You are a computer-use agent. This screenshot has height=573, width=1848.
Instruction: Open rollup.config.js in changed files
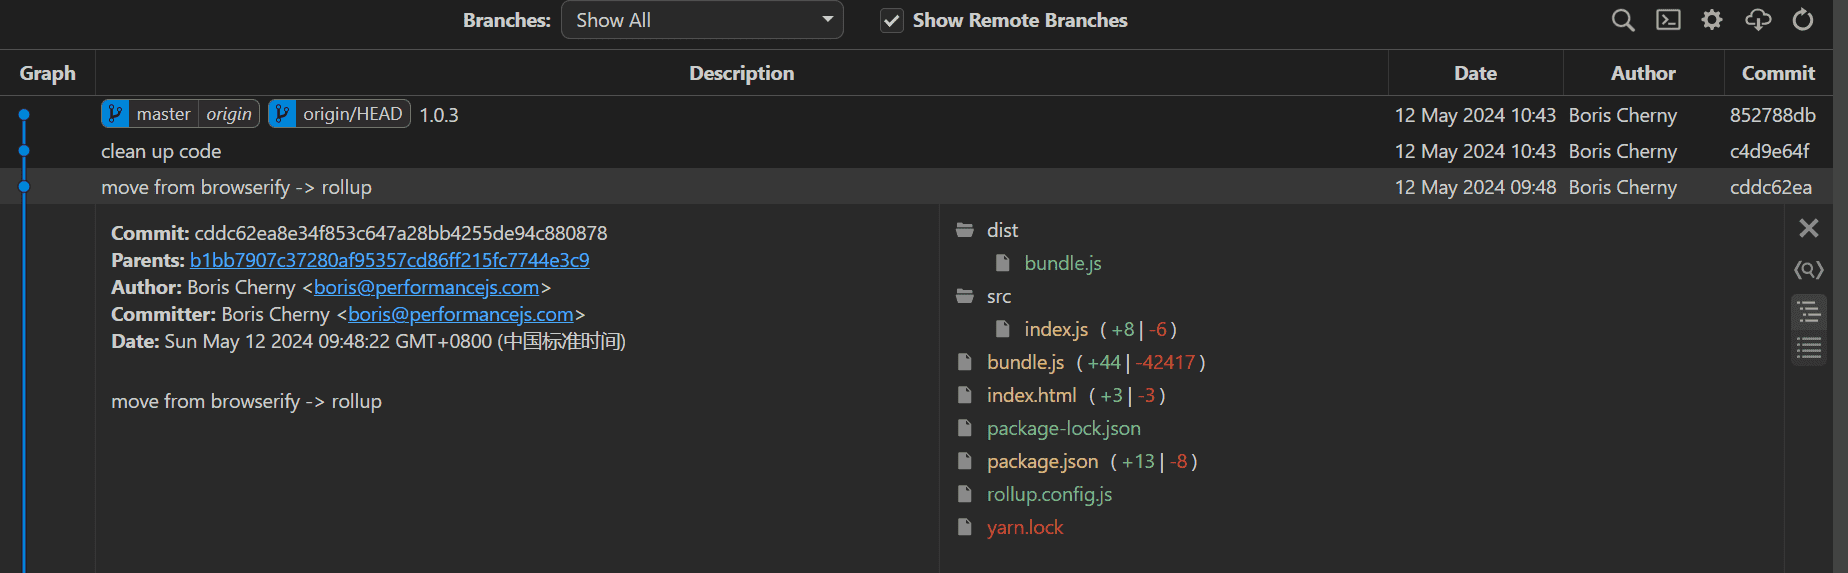tap(1049, 494)
